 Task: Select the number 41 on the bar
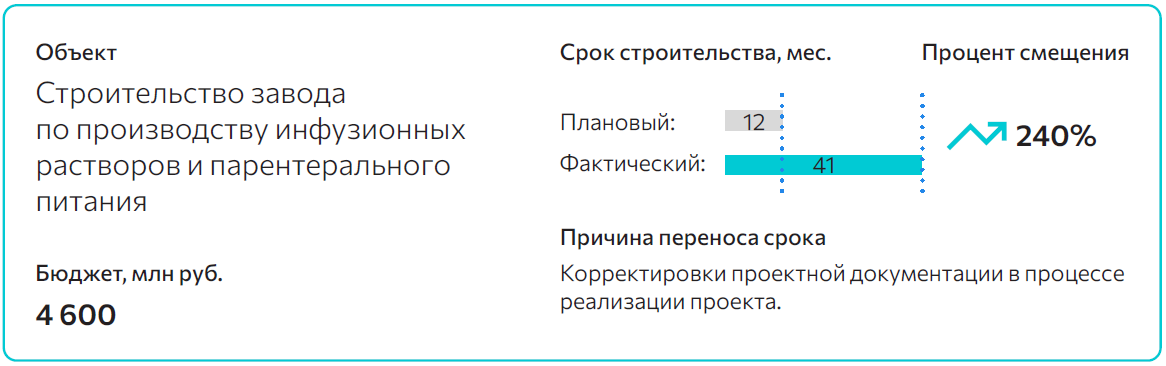[x=823, y=165]
